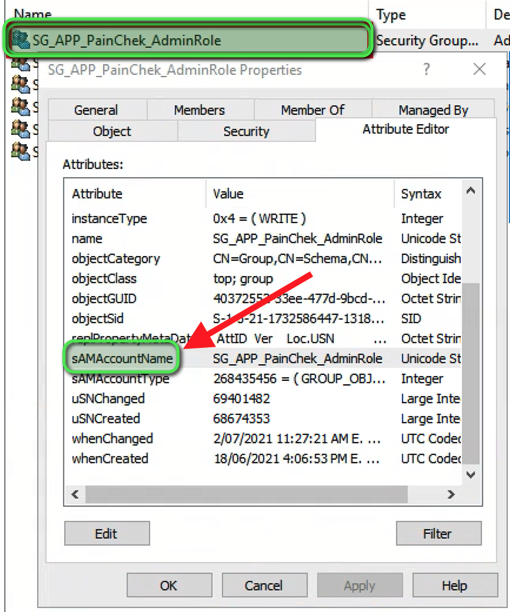This screenshot has height=612, width=510.
Task: Switch to the Member Of tab
Action: point(313,110)
